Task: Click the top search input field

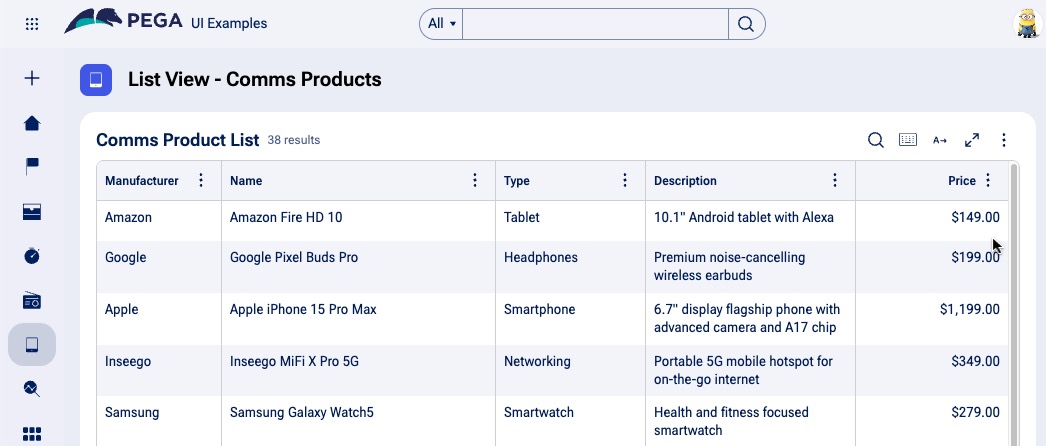Action: [594, 23]
